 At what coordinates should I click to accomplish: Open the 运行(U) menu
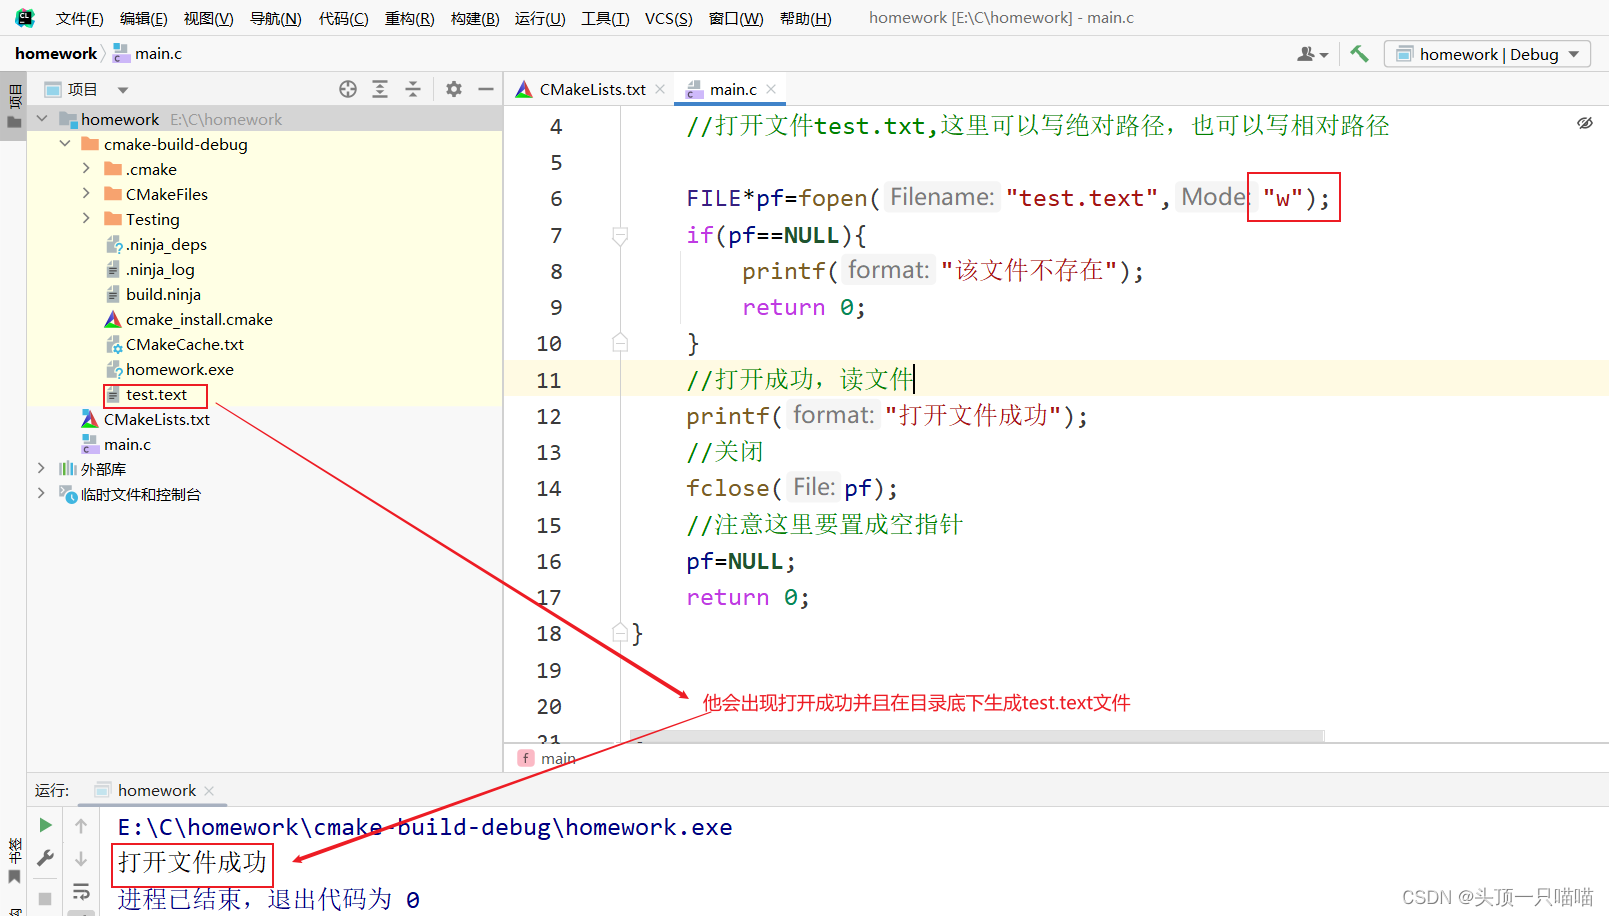540,18
